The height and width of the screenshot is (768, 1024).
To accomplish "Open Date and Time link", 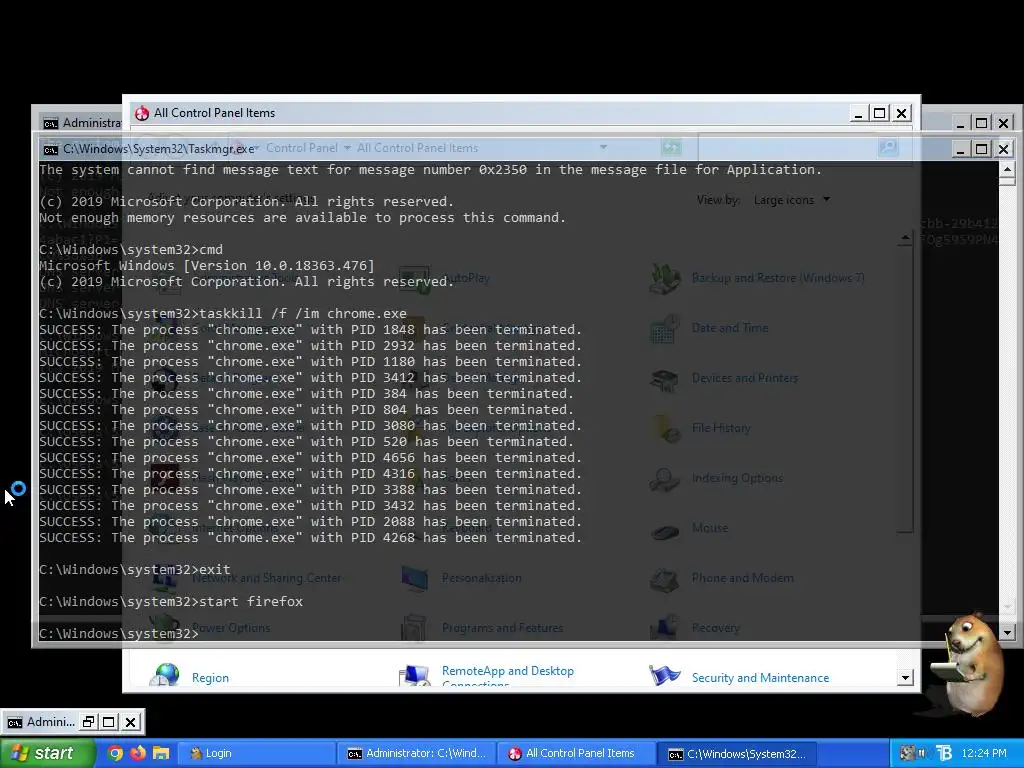I will pyautogui.click(x=729, y=328).
